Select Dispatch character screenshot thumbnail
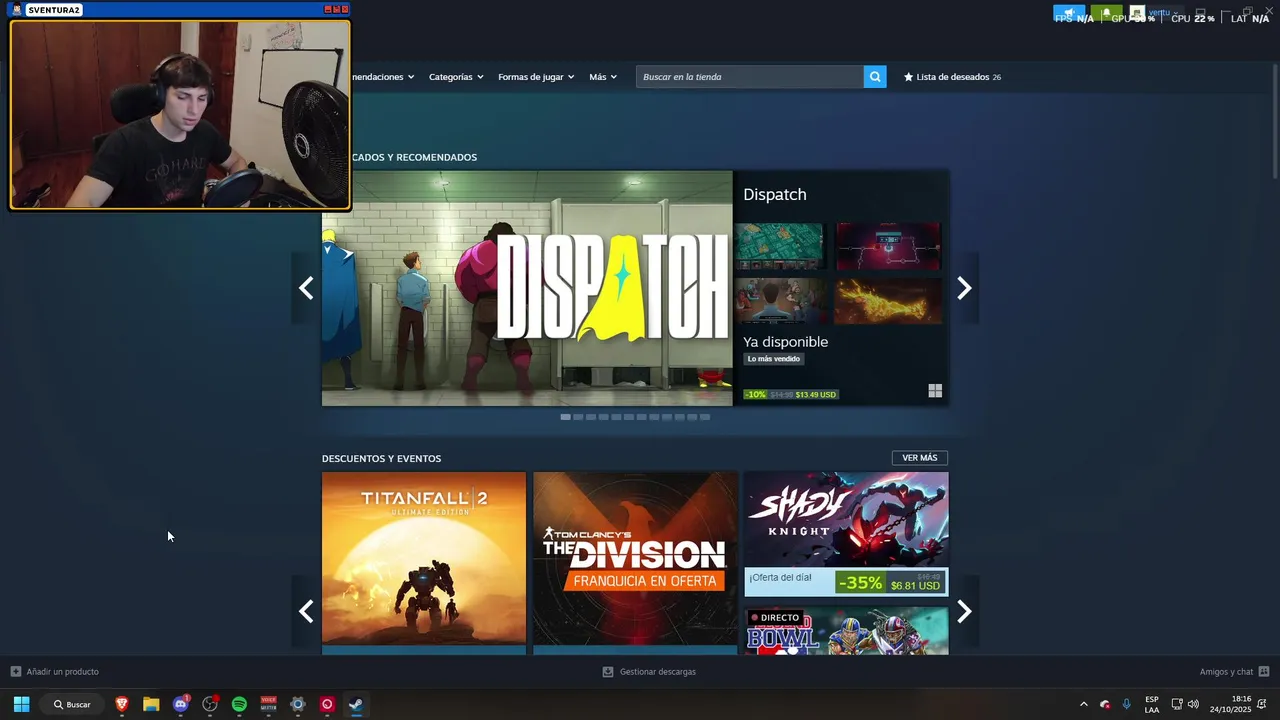The width and height of the screenshot is (1280, 720). pyautogui.click(x=780, y=301)
